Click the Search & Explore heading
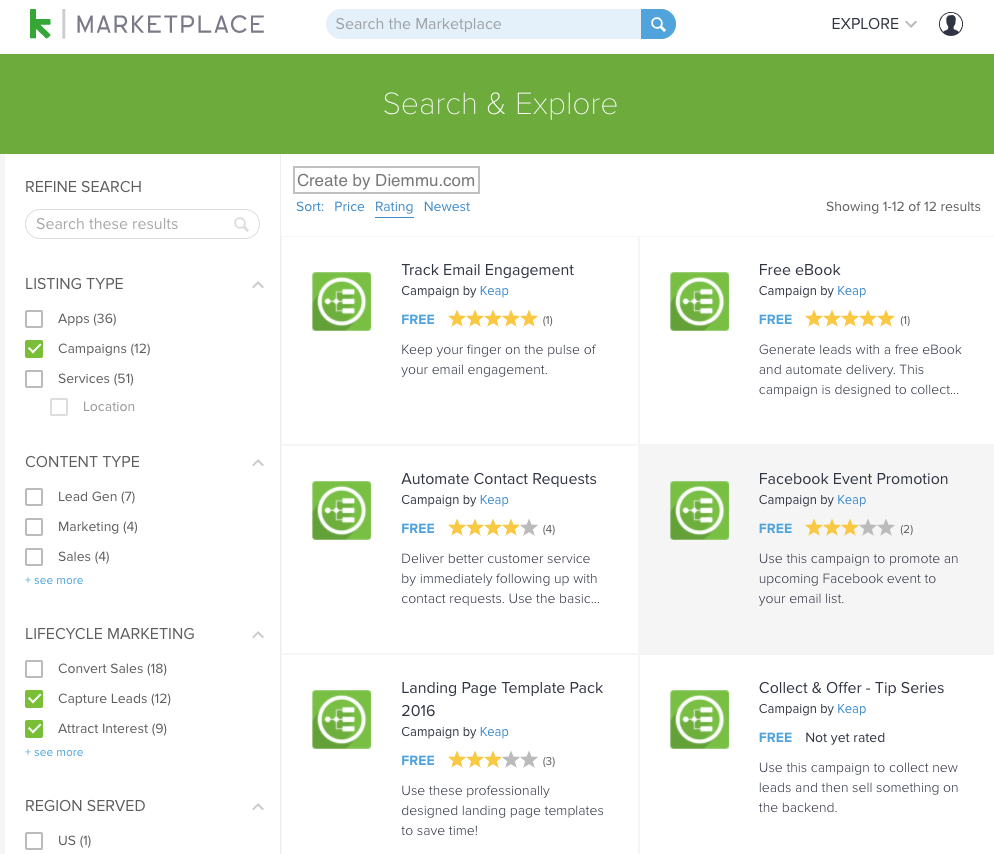994x854 pixels. point(500,104)
